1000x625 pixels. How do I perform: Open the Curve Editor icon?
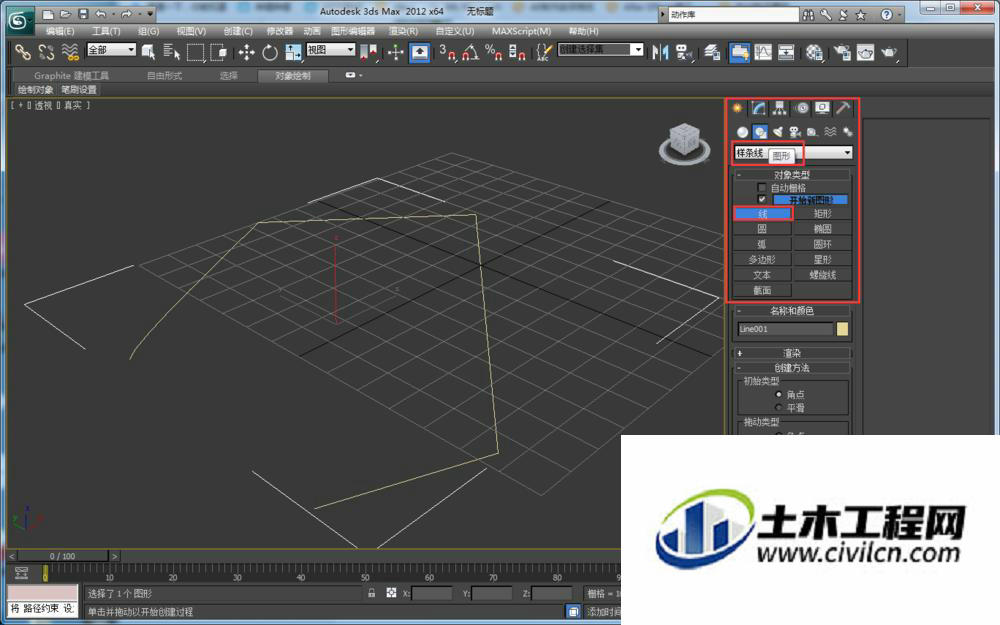[x=763, y=52]
